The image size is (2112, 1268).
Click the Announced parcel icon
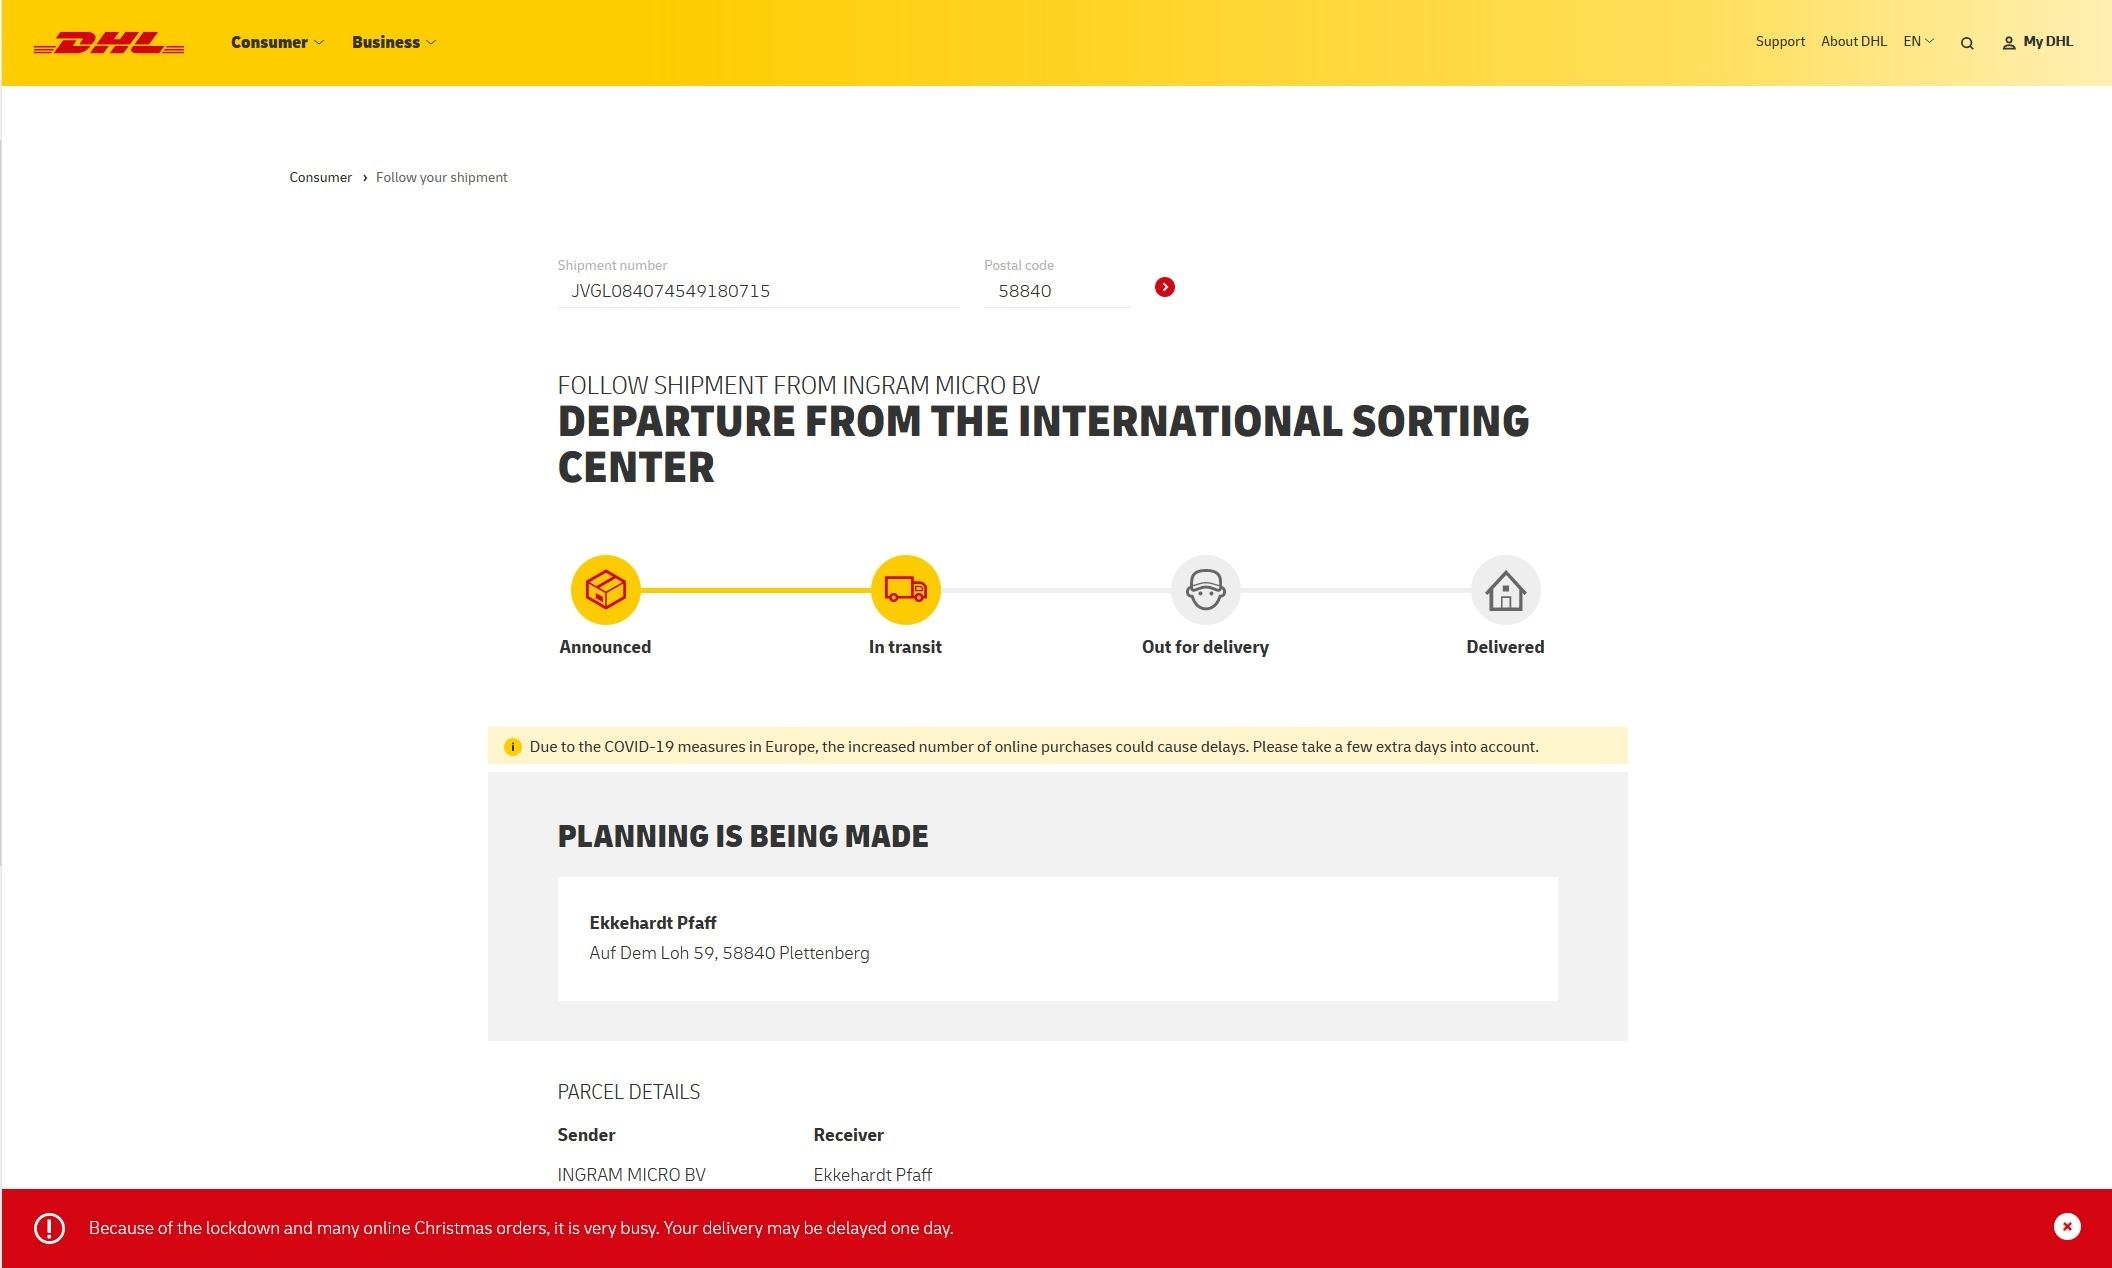[x=605, y=590]
